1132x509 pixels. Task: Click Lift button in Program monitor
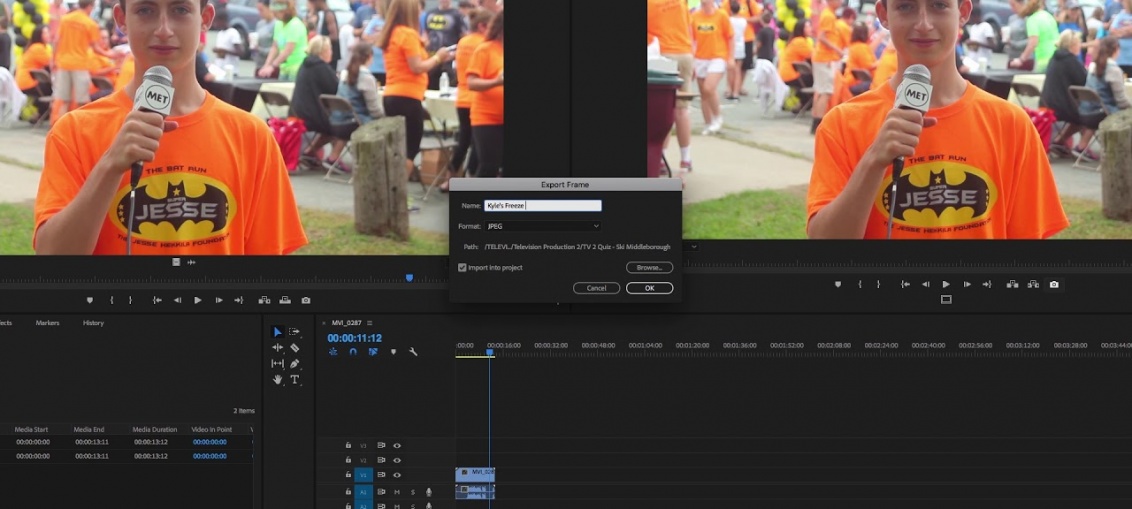1013,284
